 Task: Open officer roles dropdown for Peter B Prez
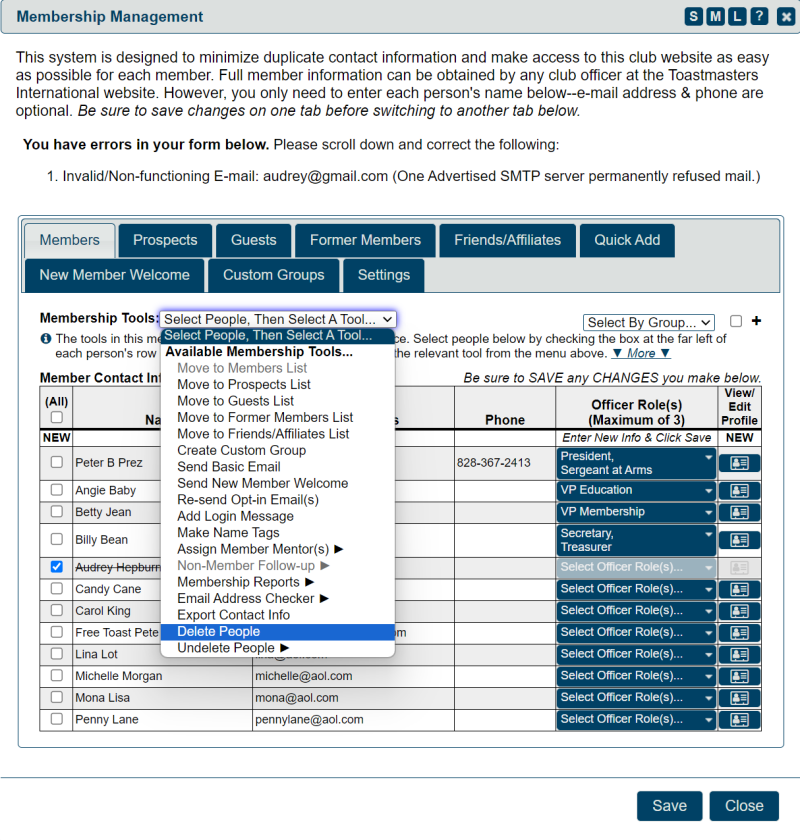(x=636, y=463)
